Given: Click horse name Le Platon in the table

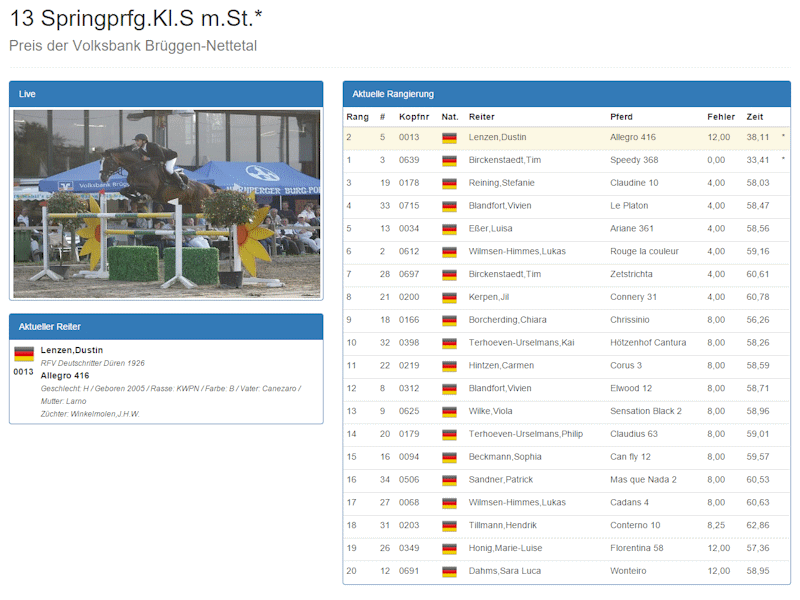Looking at the screenshot, I should pos(629,206).
